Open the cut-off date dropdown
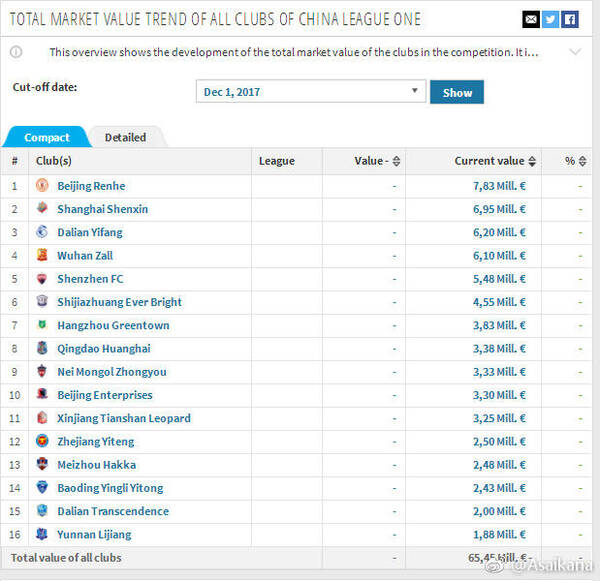600x581 pixels. tap(311, 92)
